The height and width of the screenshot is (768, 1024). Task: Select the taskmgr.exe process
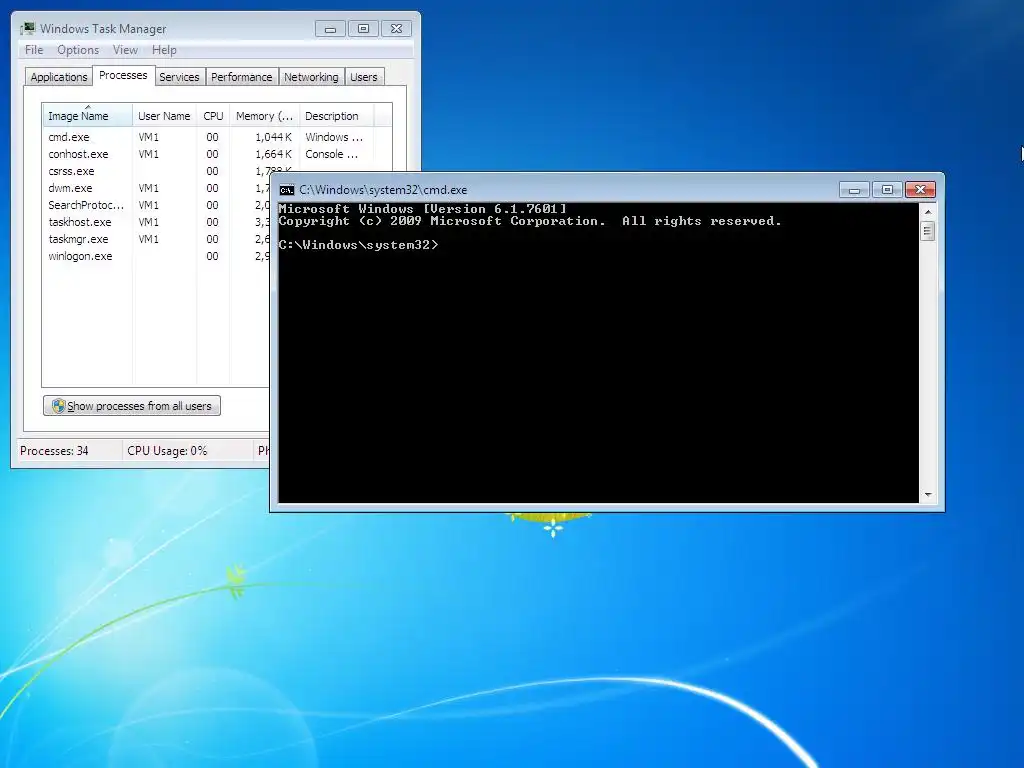click(157, 239)
